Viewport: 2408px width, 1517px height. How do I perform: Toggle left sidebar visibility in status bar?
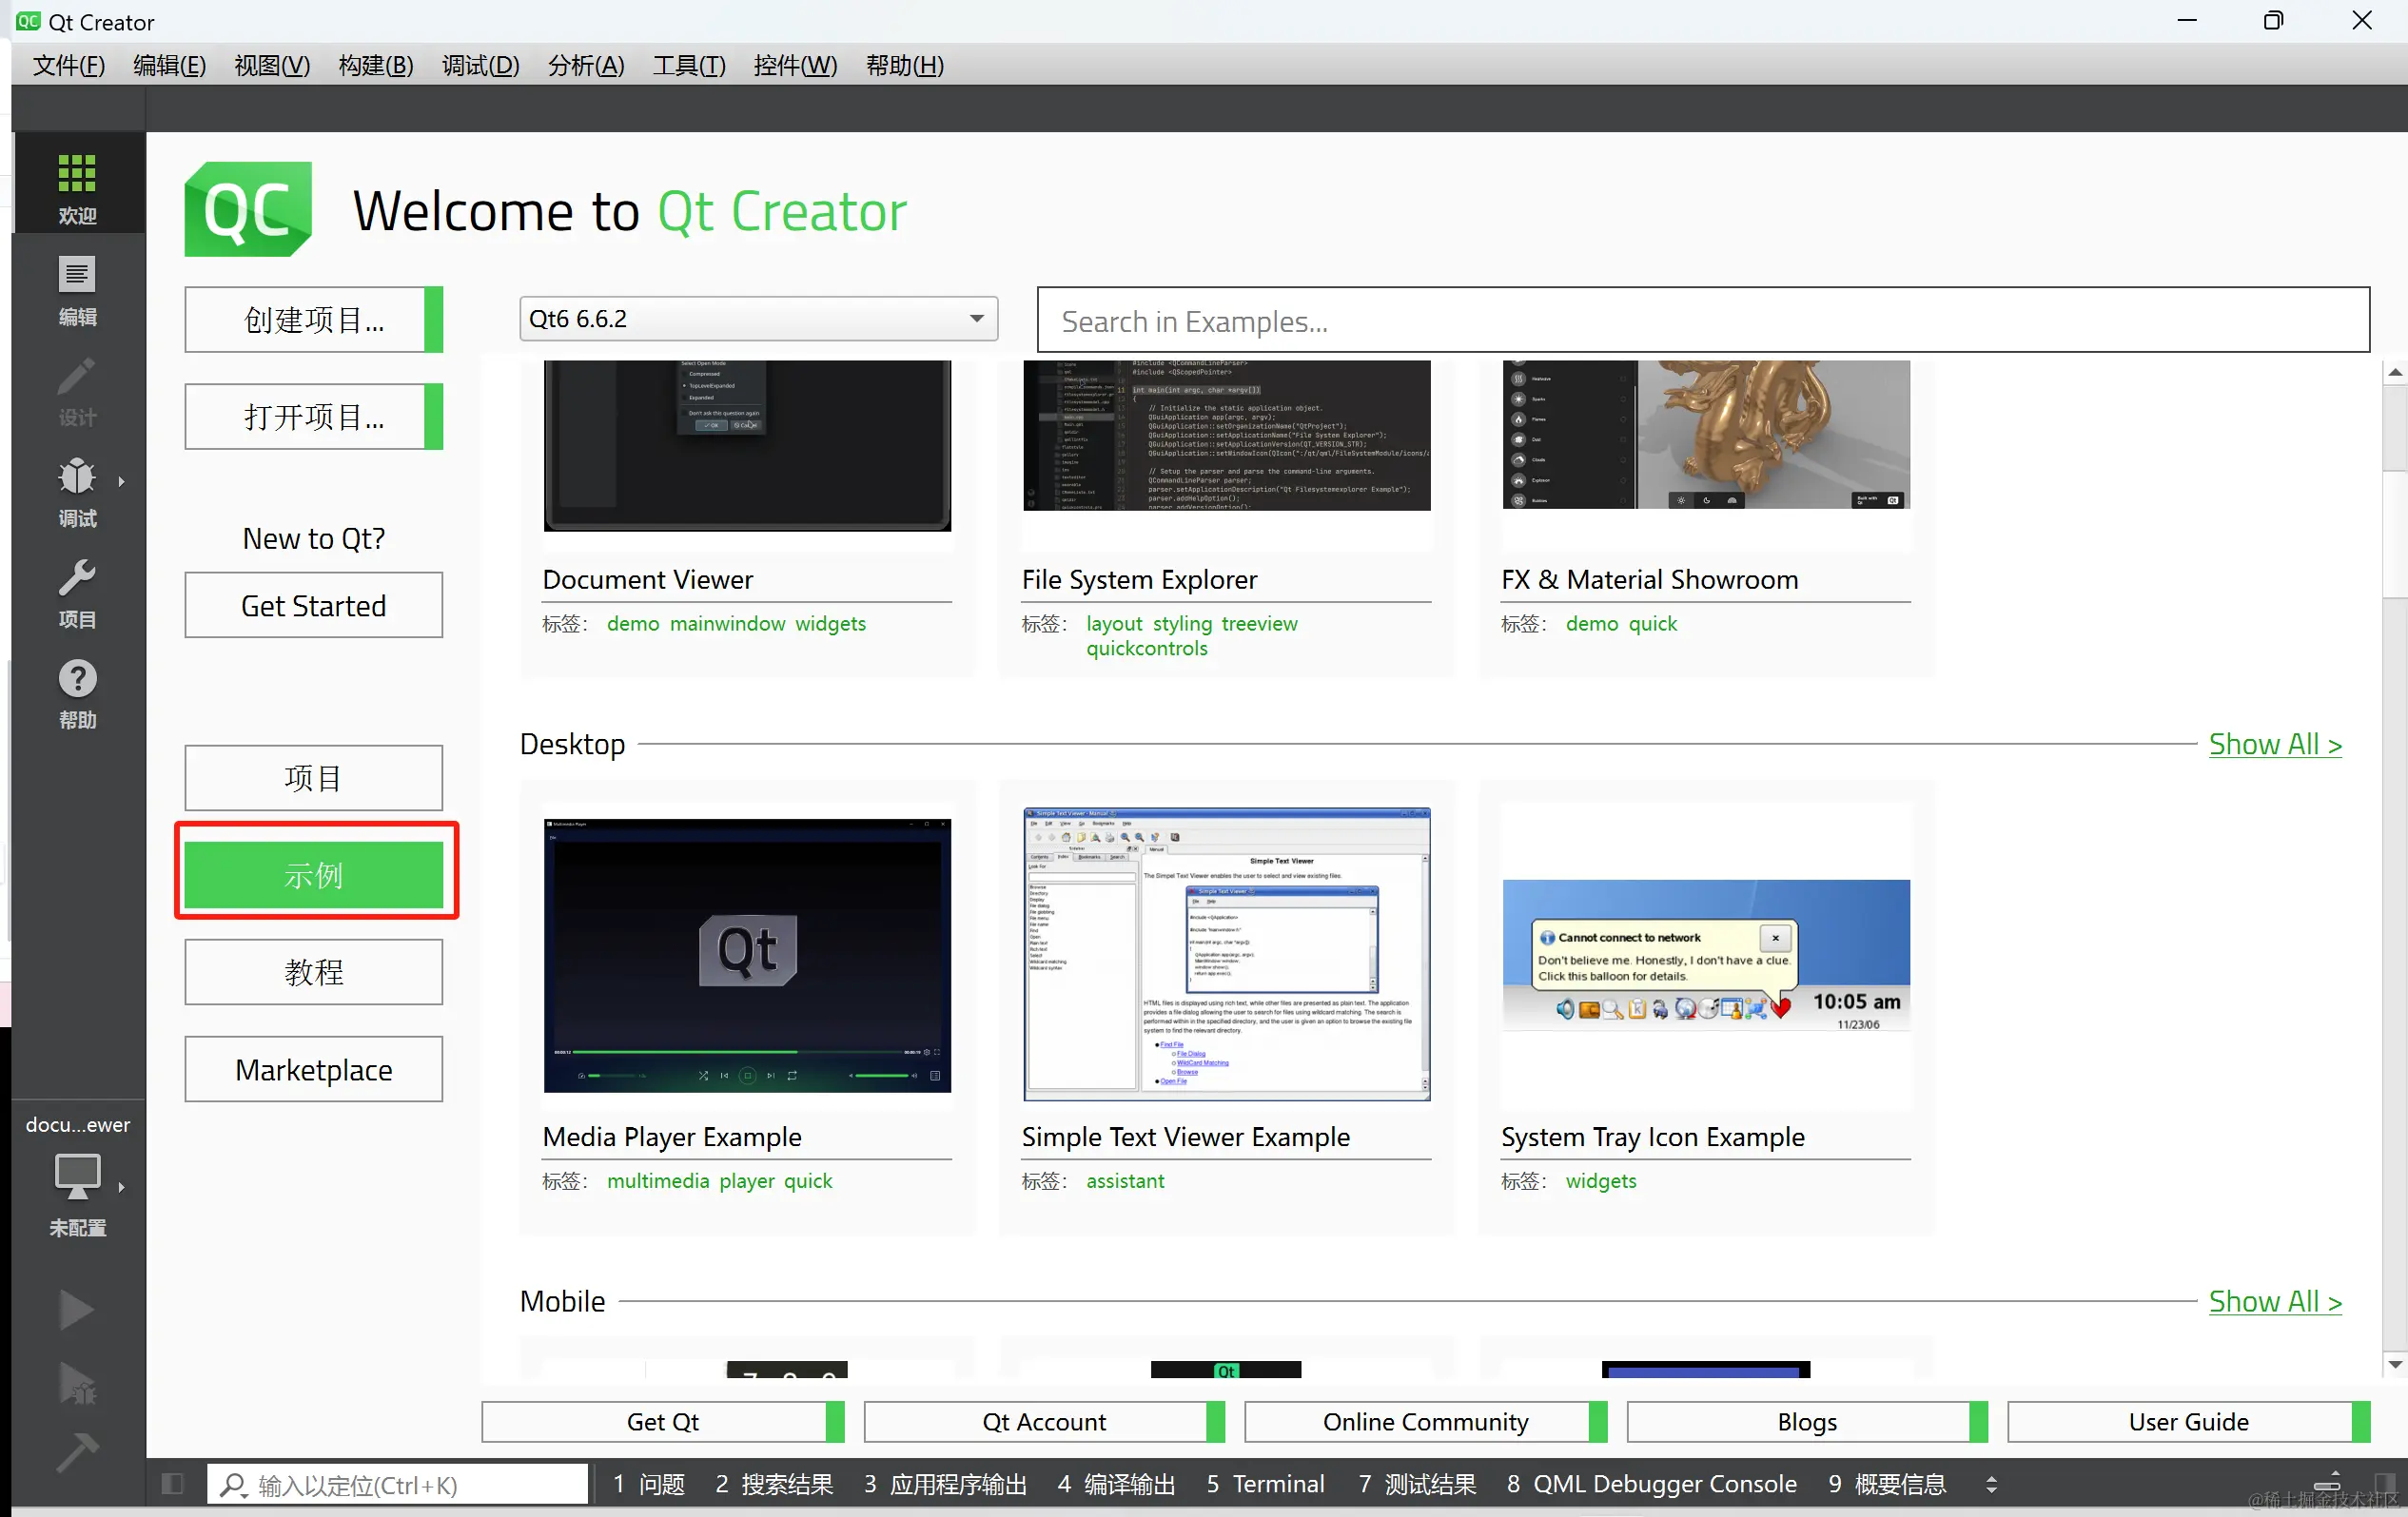[x=172, y=1483]
